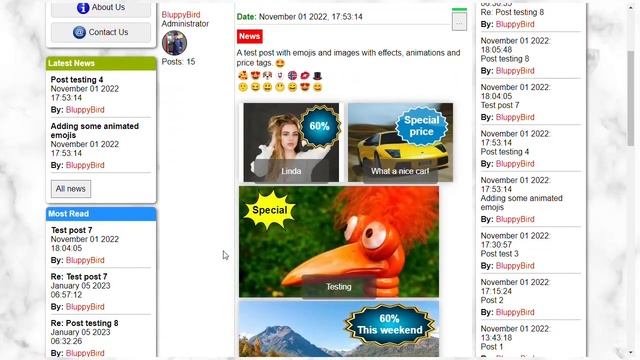640x360 pixels.
Task: Open Adding some animated emojis in right sidebar
Action: coord(522,203)
